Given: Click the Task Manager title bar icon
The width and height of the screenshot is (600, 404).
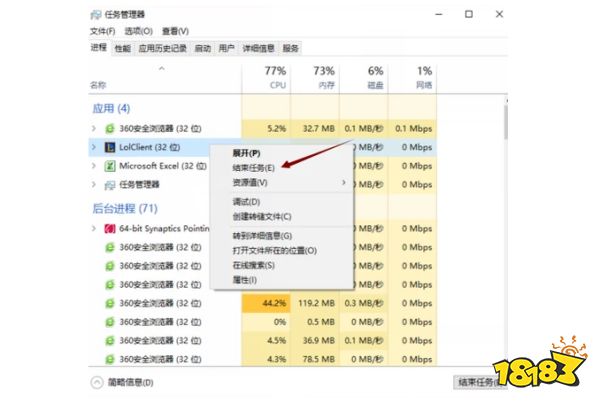Looking at the screenshot, I should click(x=96, y=15).
